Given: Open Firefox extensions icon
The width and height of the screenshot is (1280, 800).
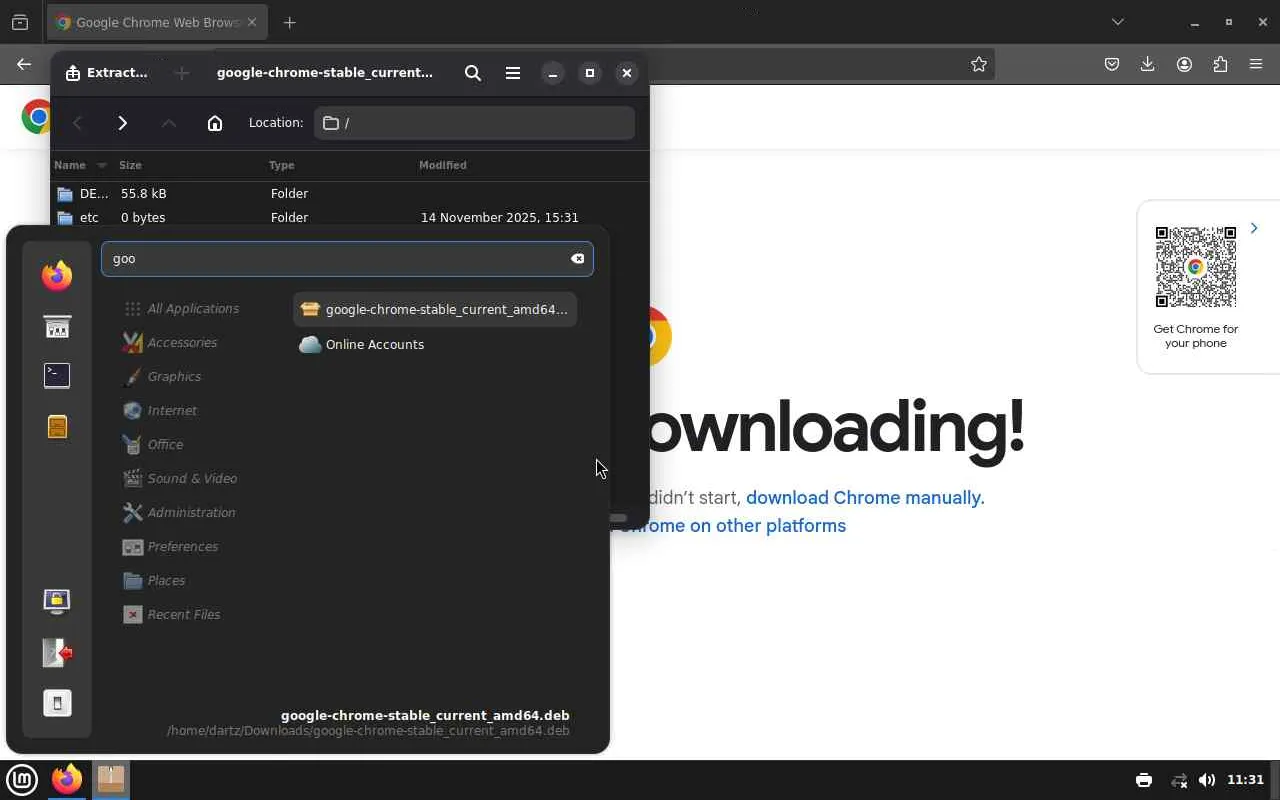Looking at the screenshot, I should pyautogui.click(x=1220, y=64).
